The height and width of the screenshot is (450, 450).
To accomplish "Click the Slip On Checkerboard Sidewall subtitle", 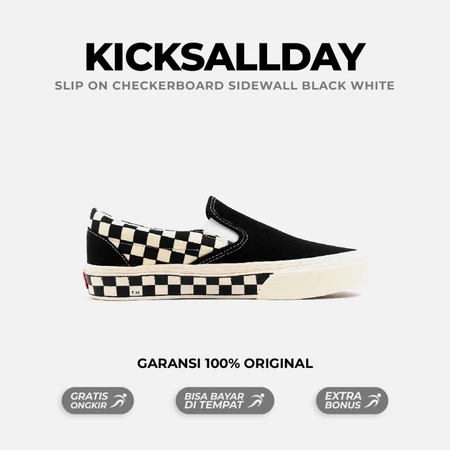I will point(224,86).
